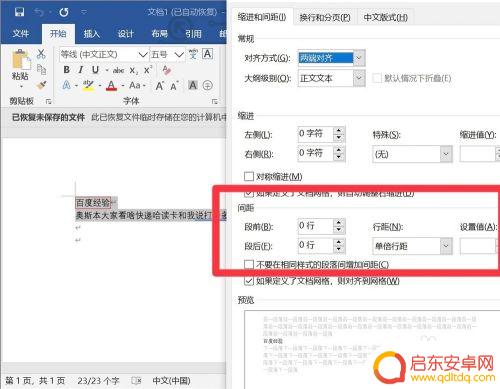
Task: Click the 设置值 input field
Action: pyautogui.click(x=478, y=246)
